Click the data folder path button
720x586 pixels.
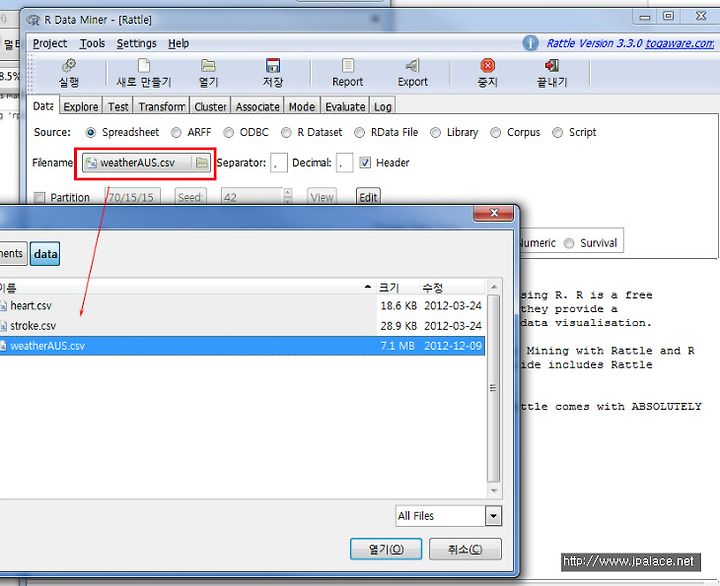[45, 254]
